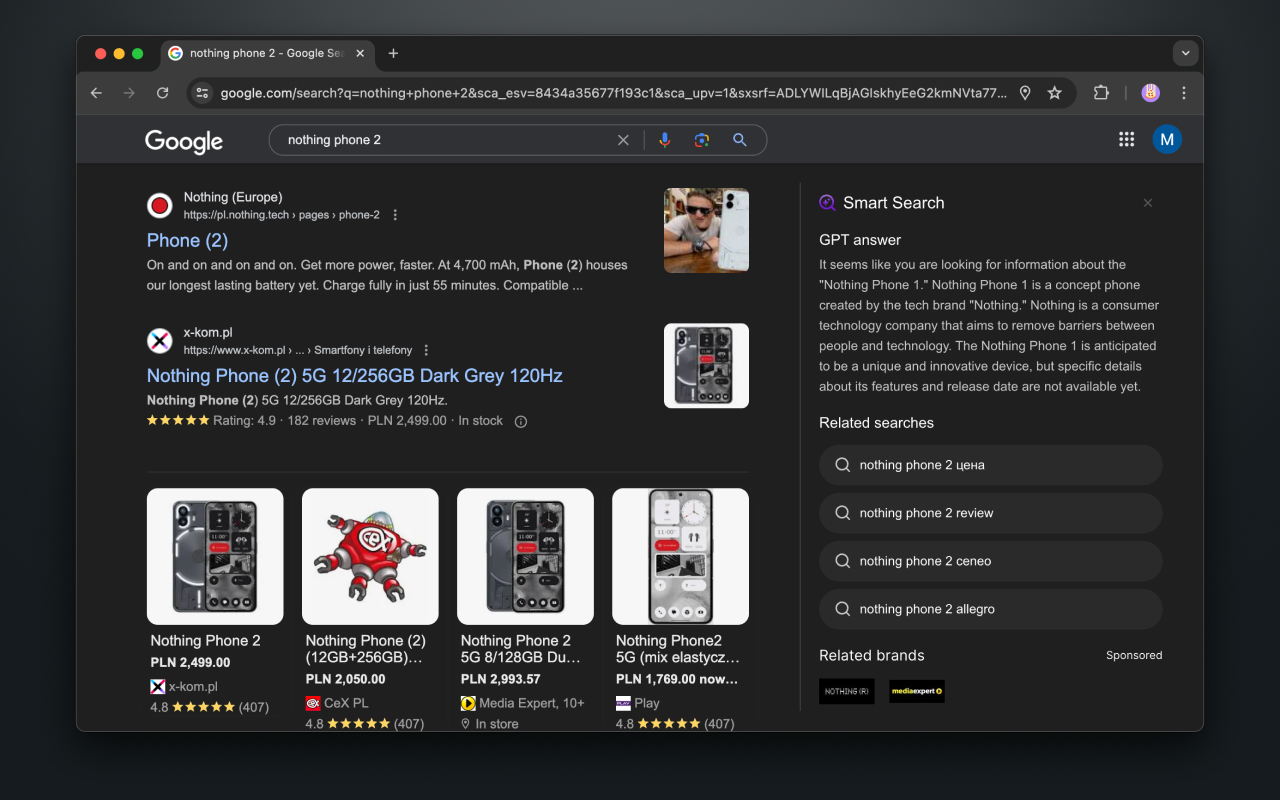The width and height of the screenshot is (1280, 800).
Task: Open the Google apps grid
Action: click(1126, 139)
